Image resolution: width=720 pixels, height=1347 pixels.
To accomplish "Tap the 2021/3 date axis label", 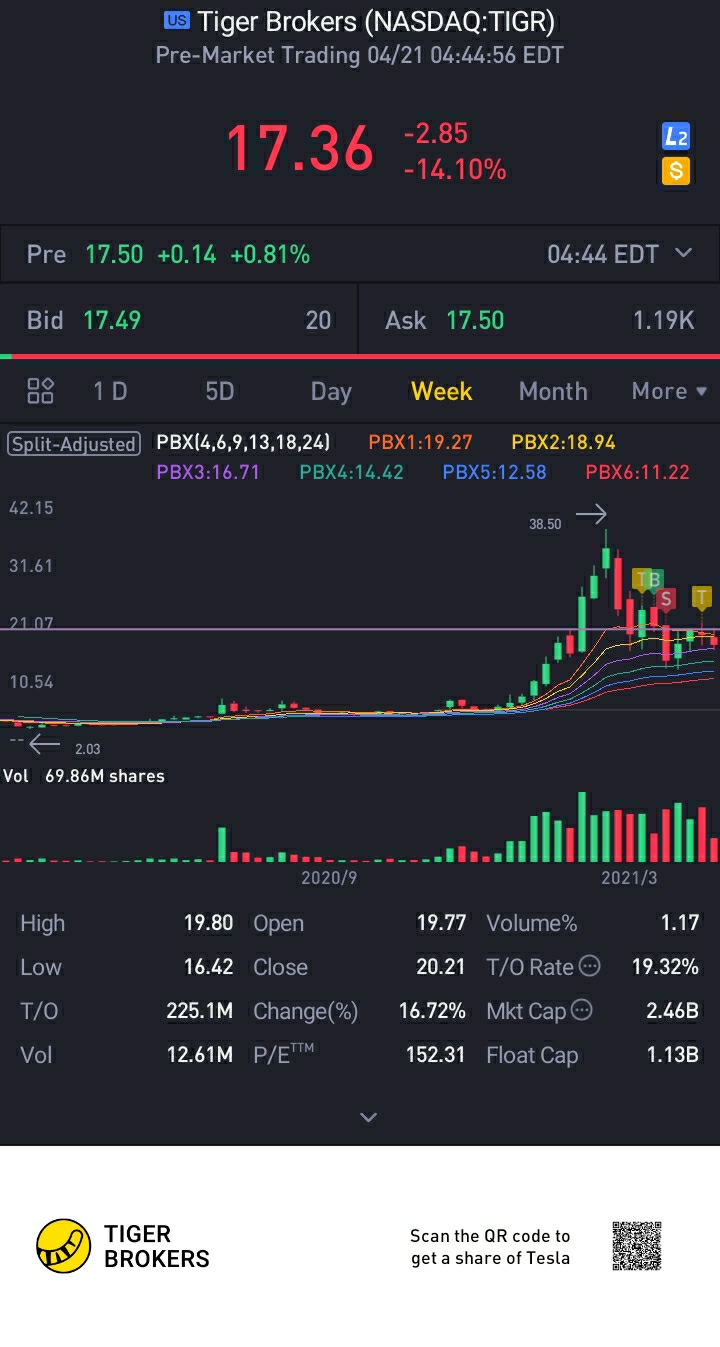I will pos(629,878).
